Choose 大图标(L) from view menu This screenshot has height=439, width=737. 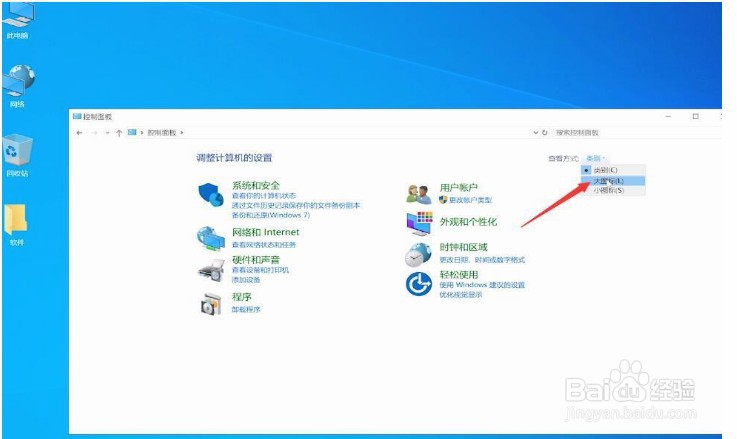[613, 180]
